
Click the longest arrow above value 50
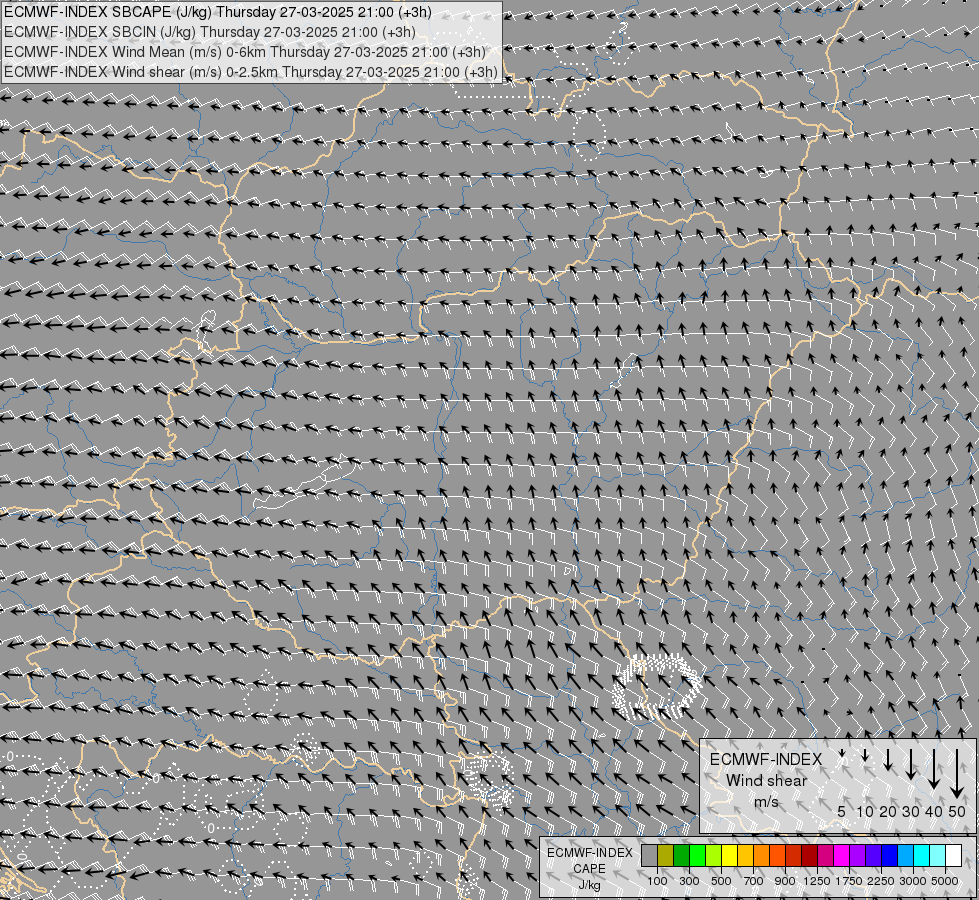[x=957, y=774]
